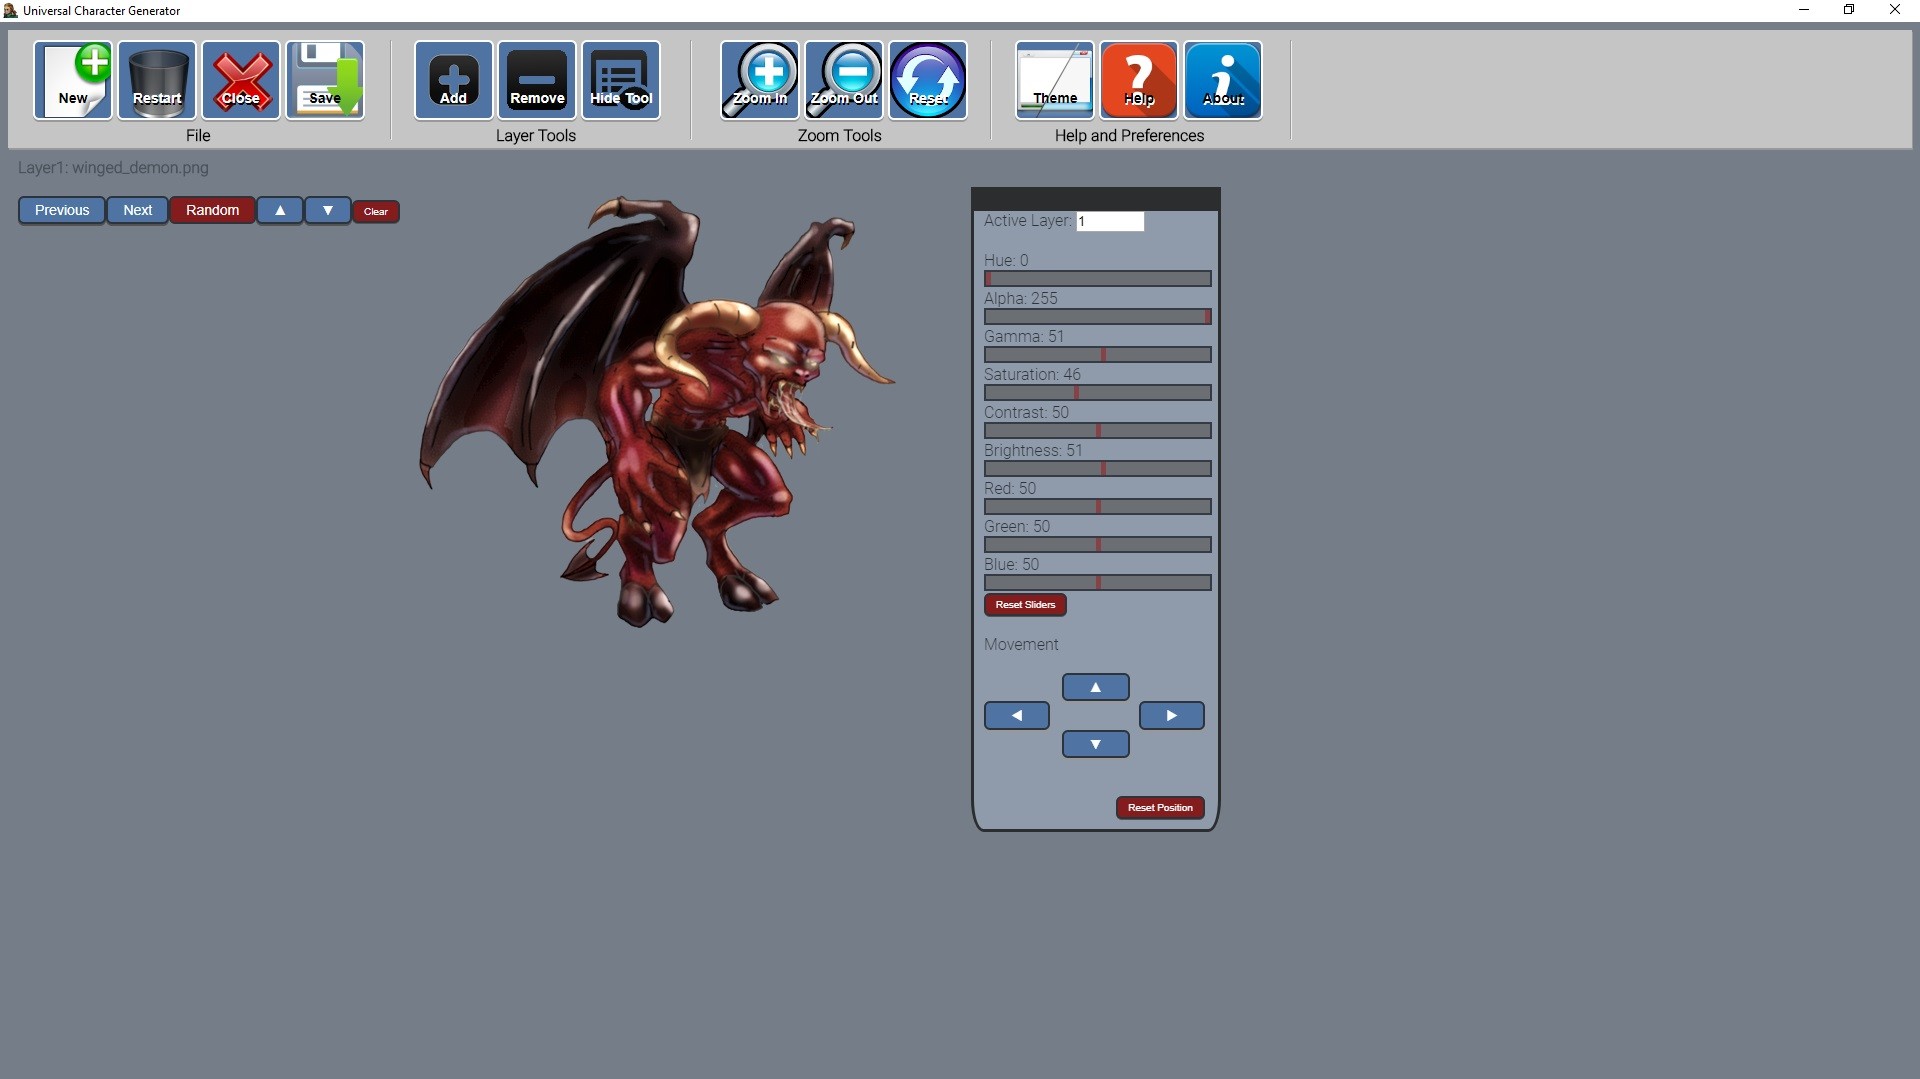Toggle the Hide Tool panel icon
This screenshot has height=1079, width=1920.
(x=621, y=80)
